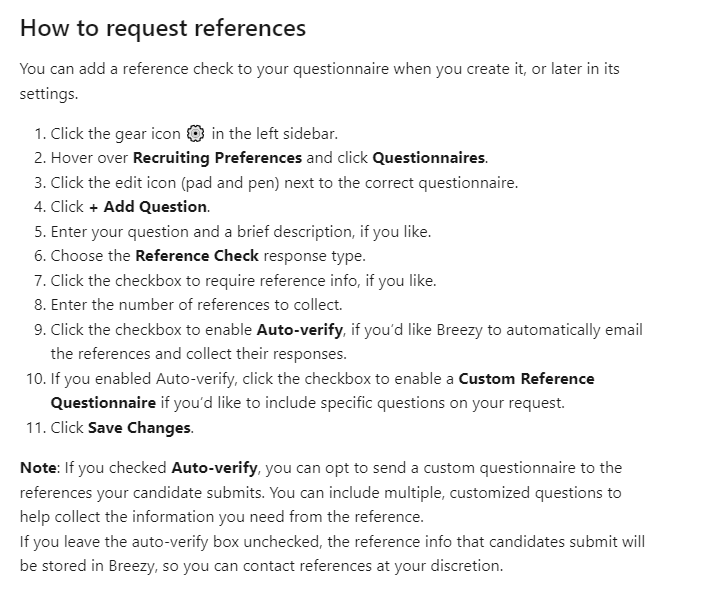Click step 5 'Enter your question' line
708x603 pixels.
[240, 232]
